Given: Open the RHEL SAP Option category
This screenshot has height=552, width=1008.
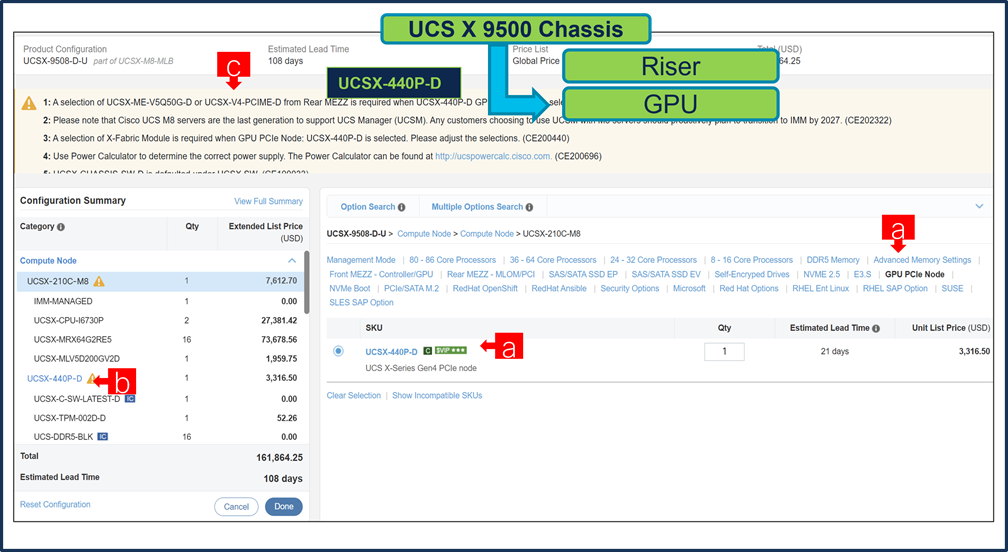Looking at the screenshot, I should click(895, 289).
